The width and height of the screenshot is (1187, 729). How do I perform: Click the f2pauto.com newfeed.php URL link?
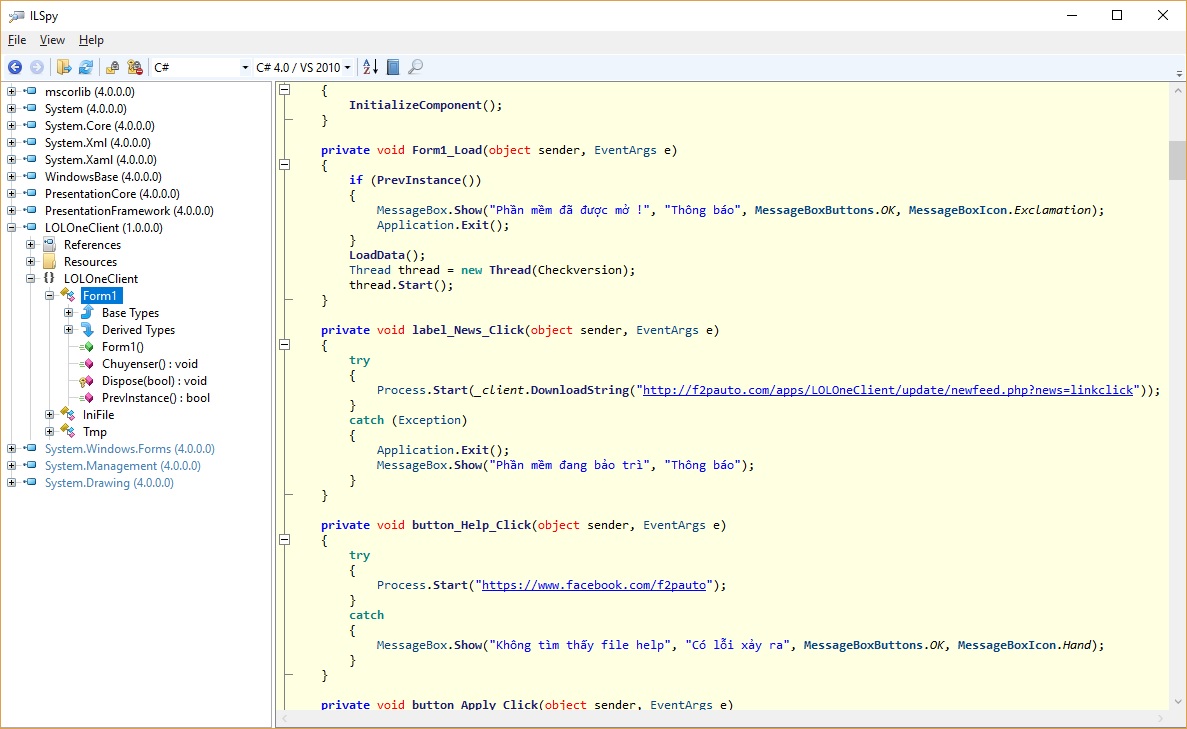coord(887,390)
